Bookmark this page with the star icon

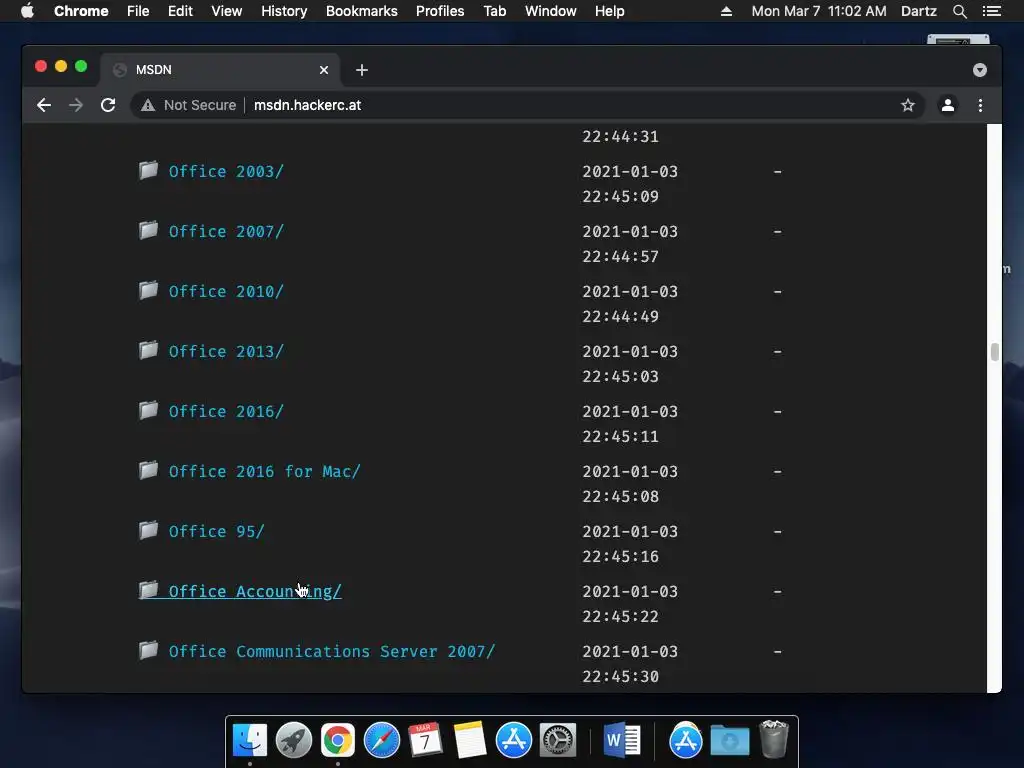pyautogui.click(x=908, y=105)
